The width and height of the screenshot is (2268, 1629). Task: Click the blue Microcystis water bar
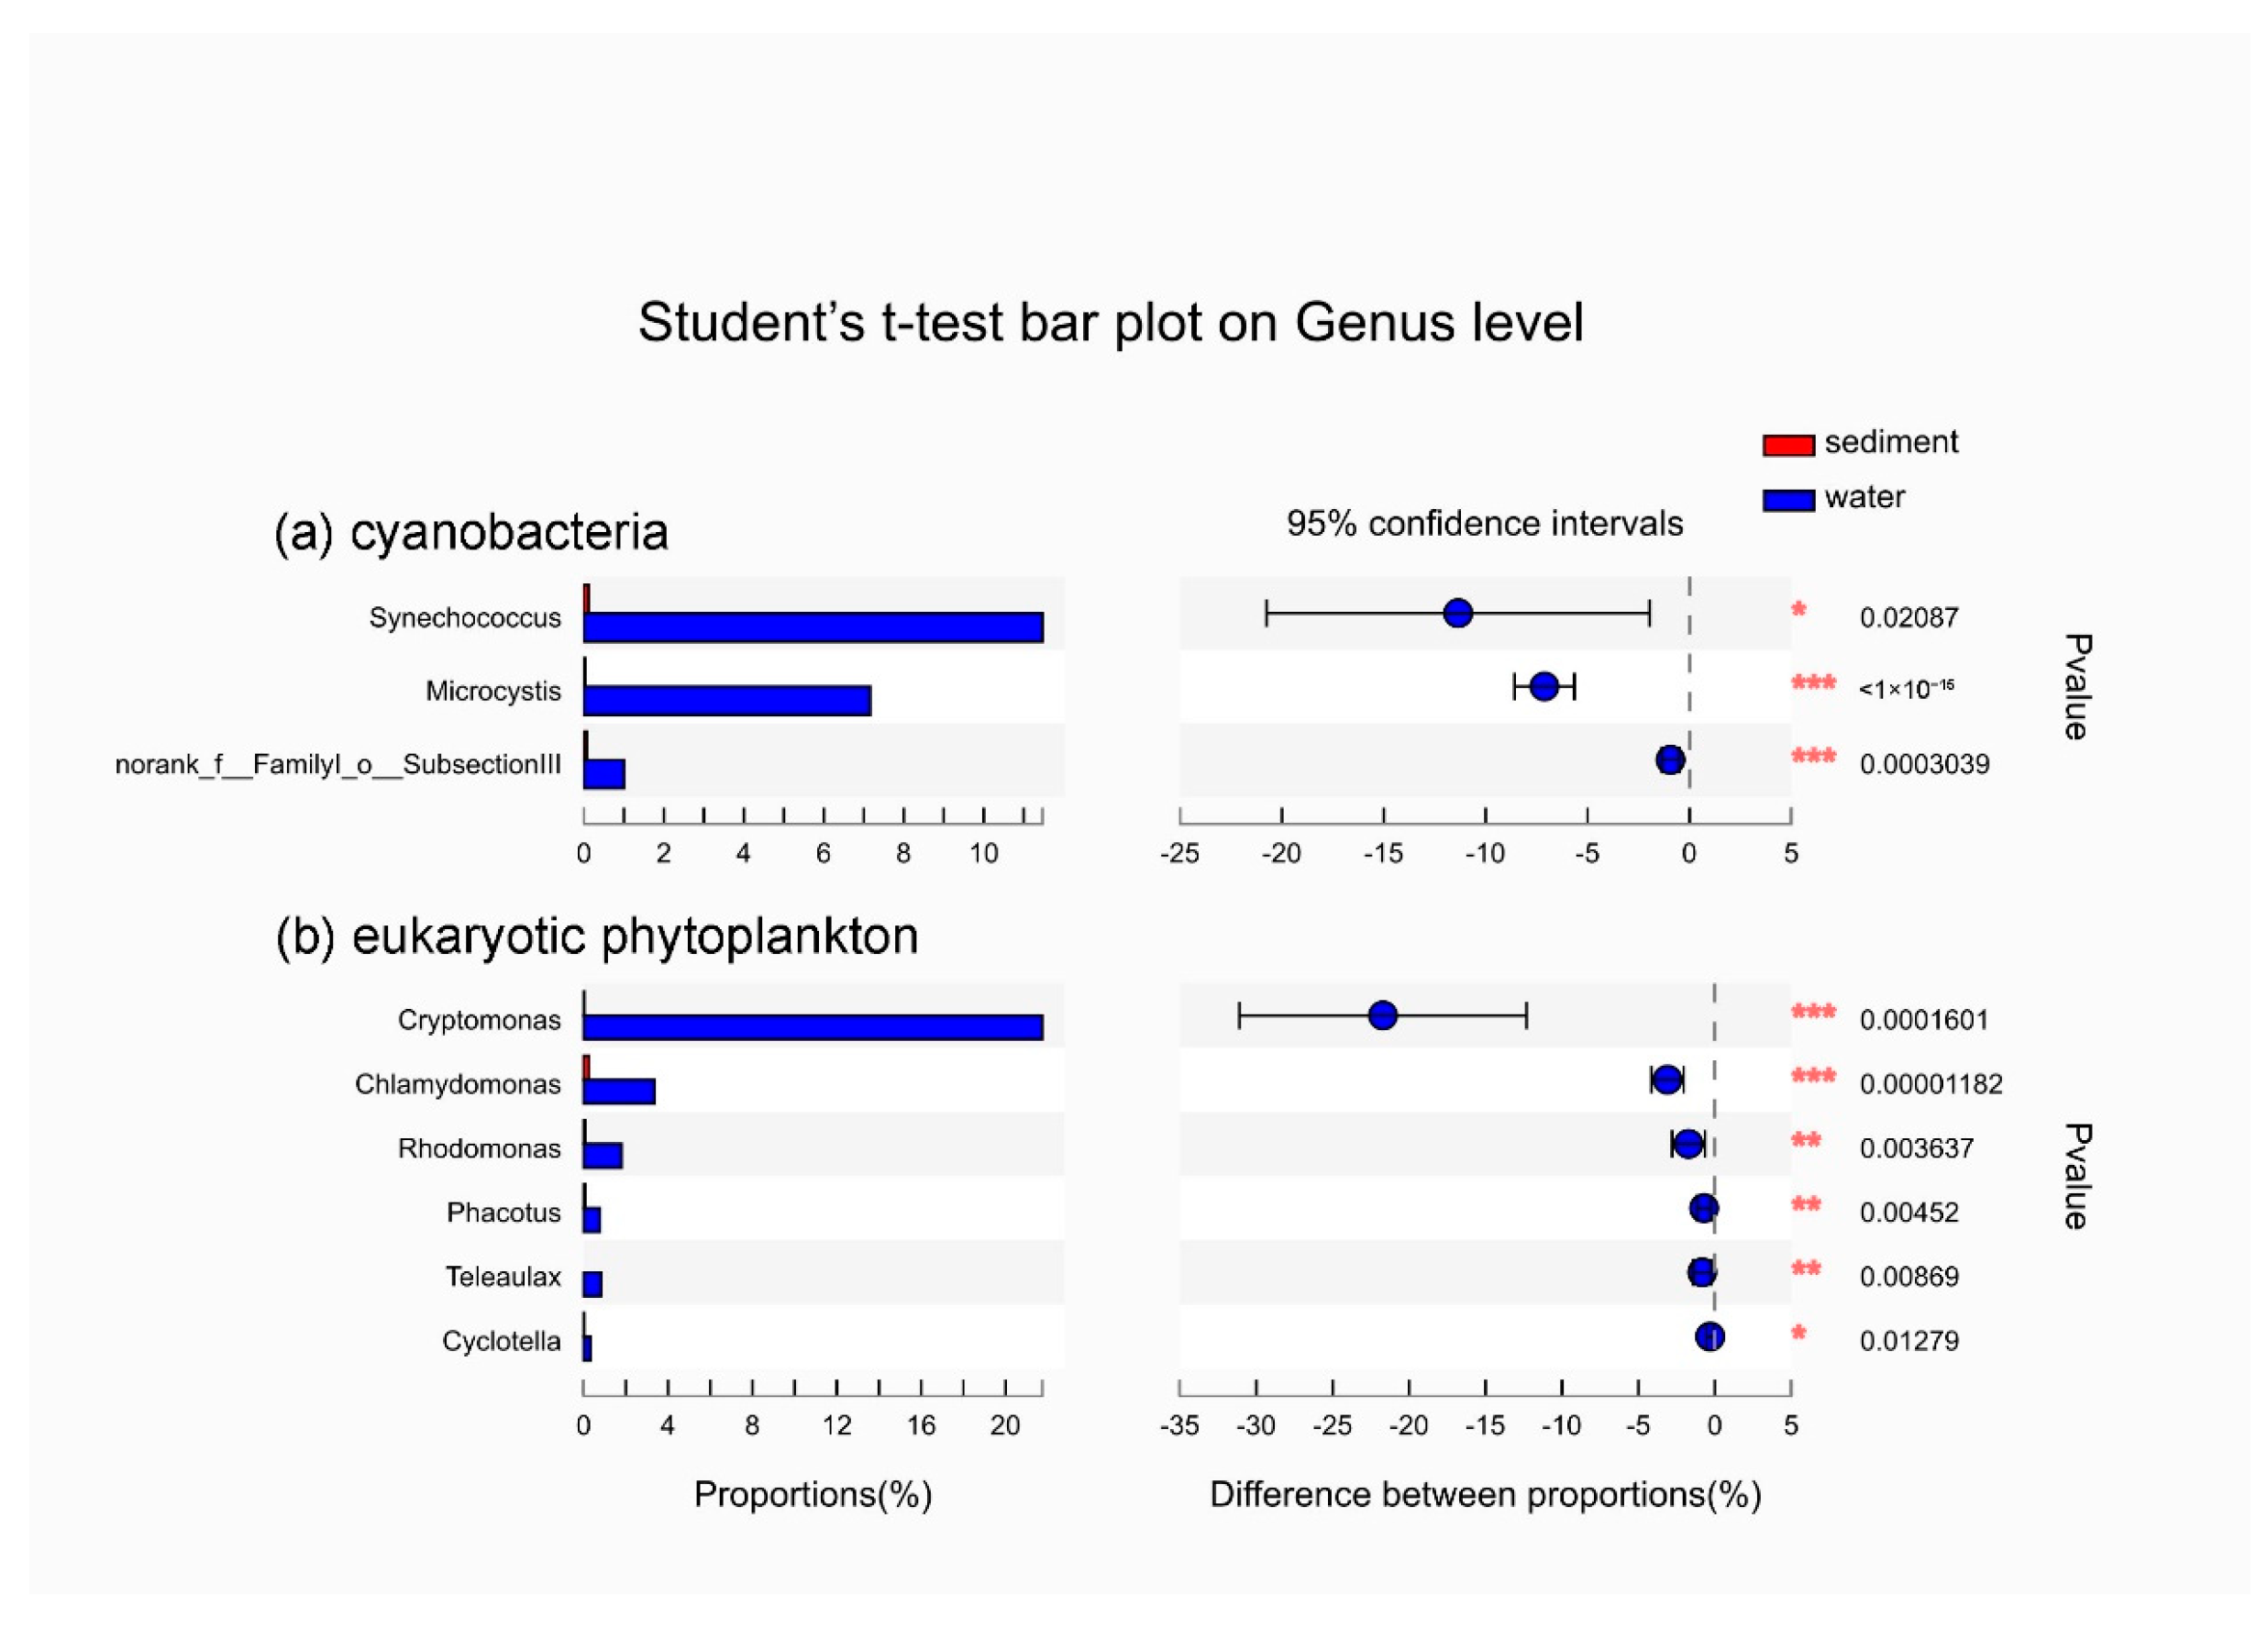[x=726, y=700]
